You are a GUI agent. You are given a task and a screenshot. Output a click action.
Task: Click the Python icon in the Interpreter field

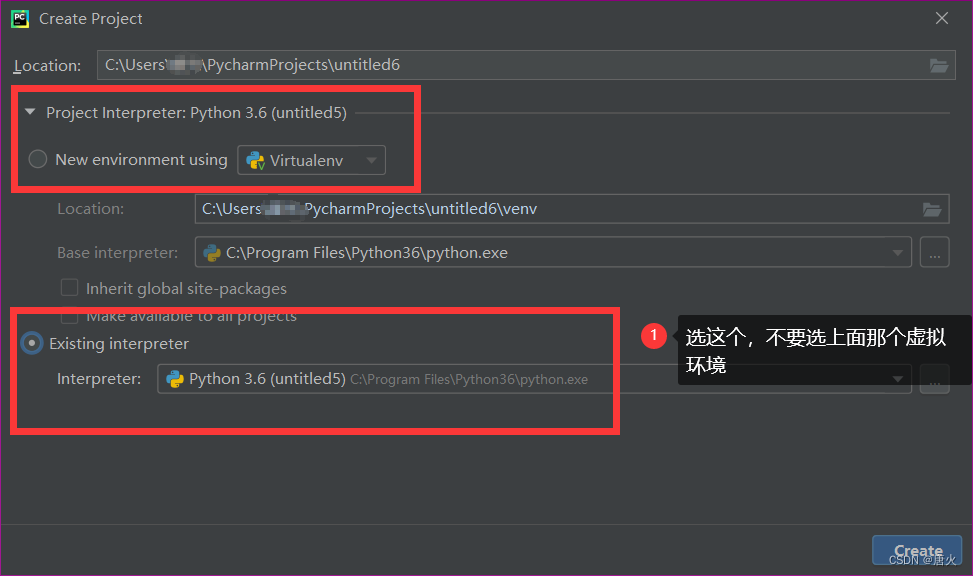(x=175, y=379)
